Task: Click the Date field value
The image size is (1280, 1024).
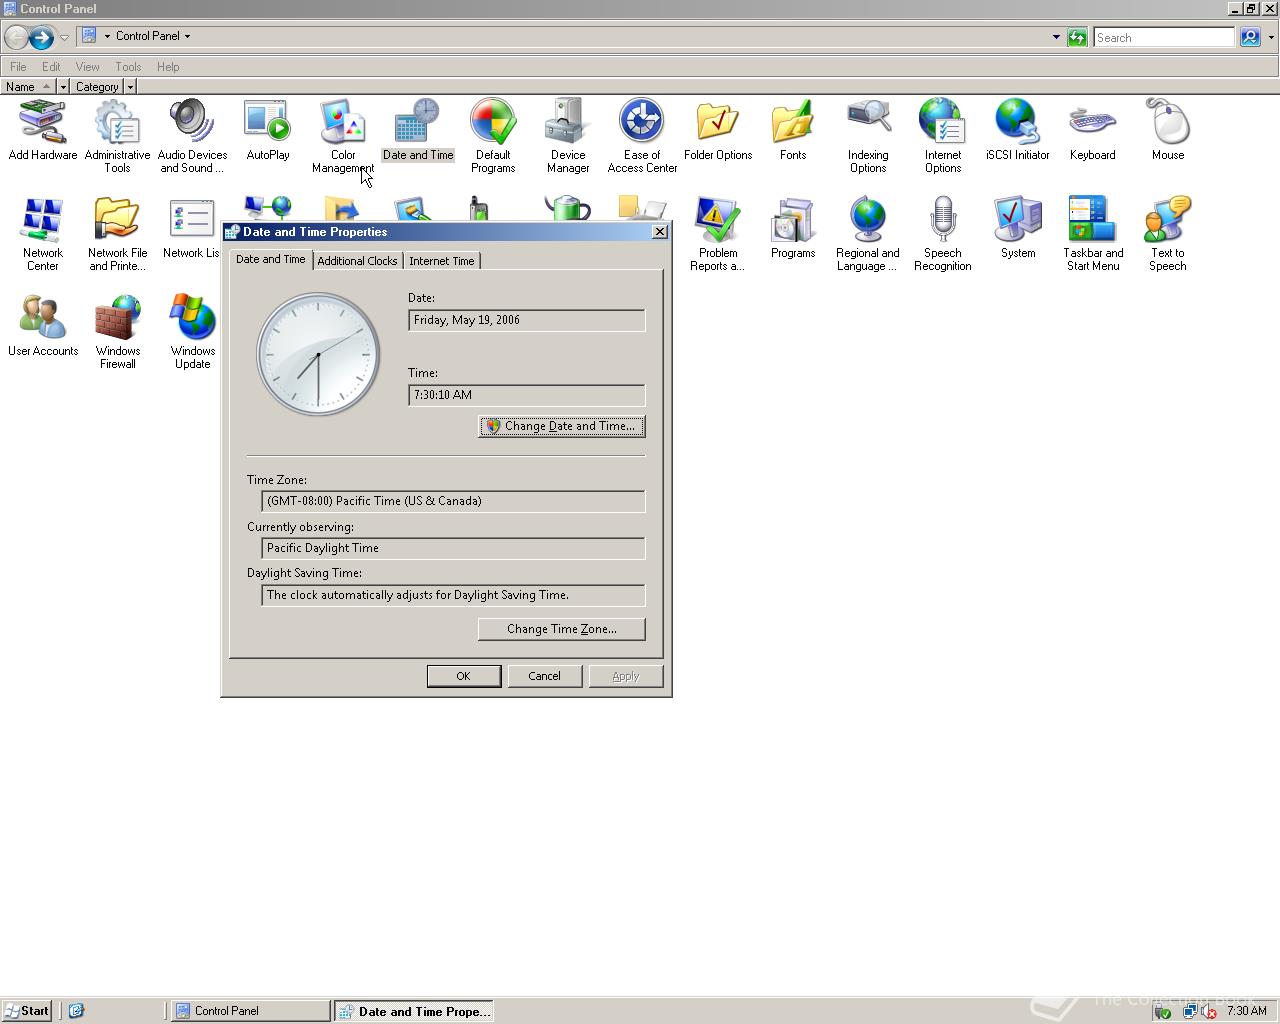Action: (x=527, y=320)
